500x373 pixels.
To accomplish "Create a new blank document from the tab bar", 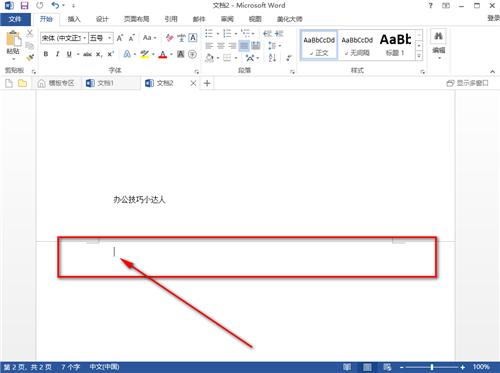I will point(9,83).
